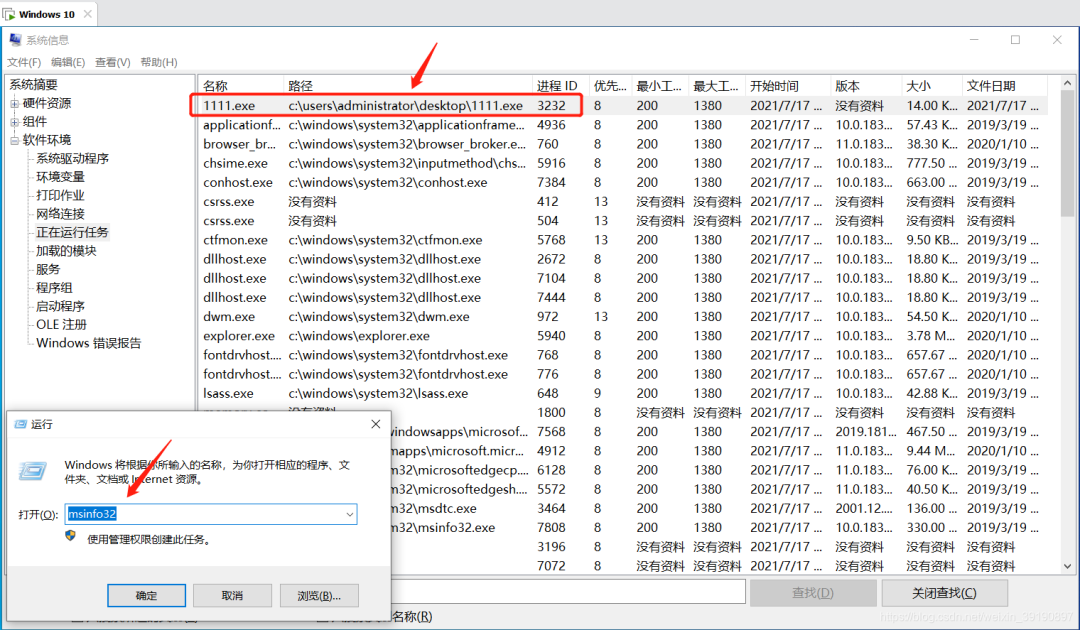Expand the 硬件资源 tree node
The height and width of the screenshot is (630, 1080).
[x=14, y=103]
